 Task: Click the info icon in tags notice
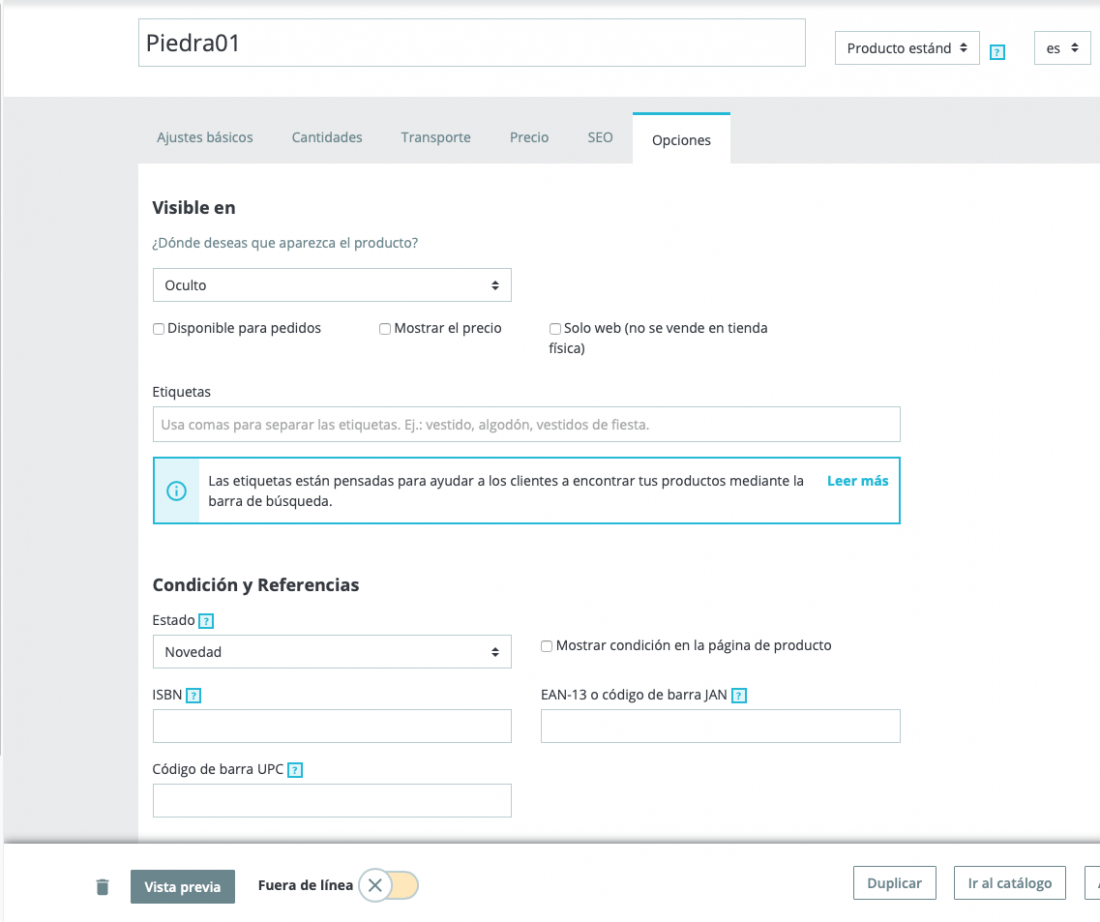tap(176, 490)
